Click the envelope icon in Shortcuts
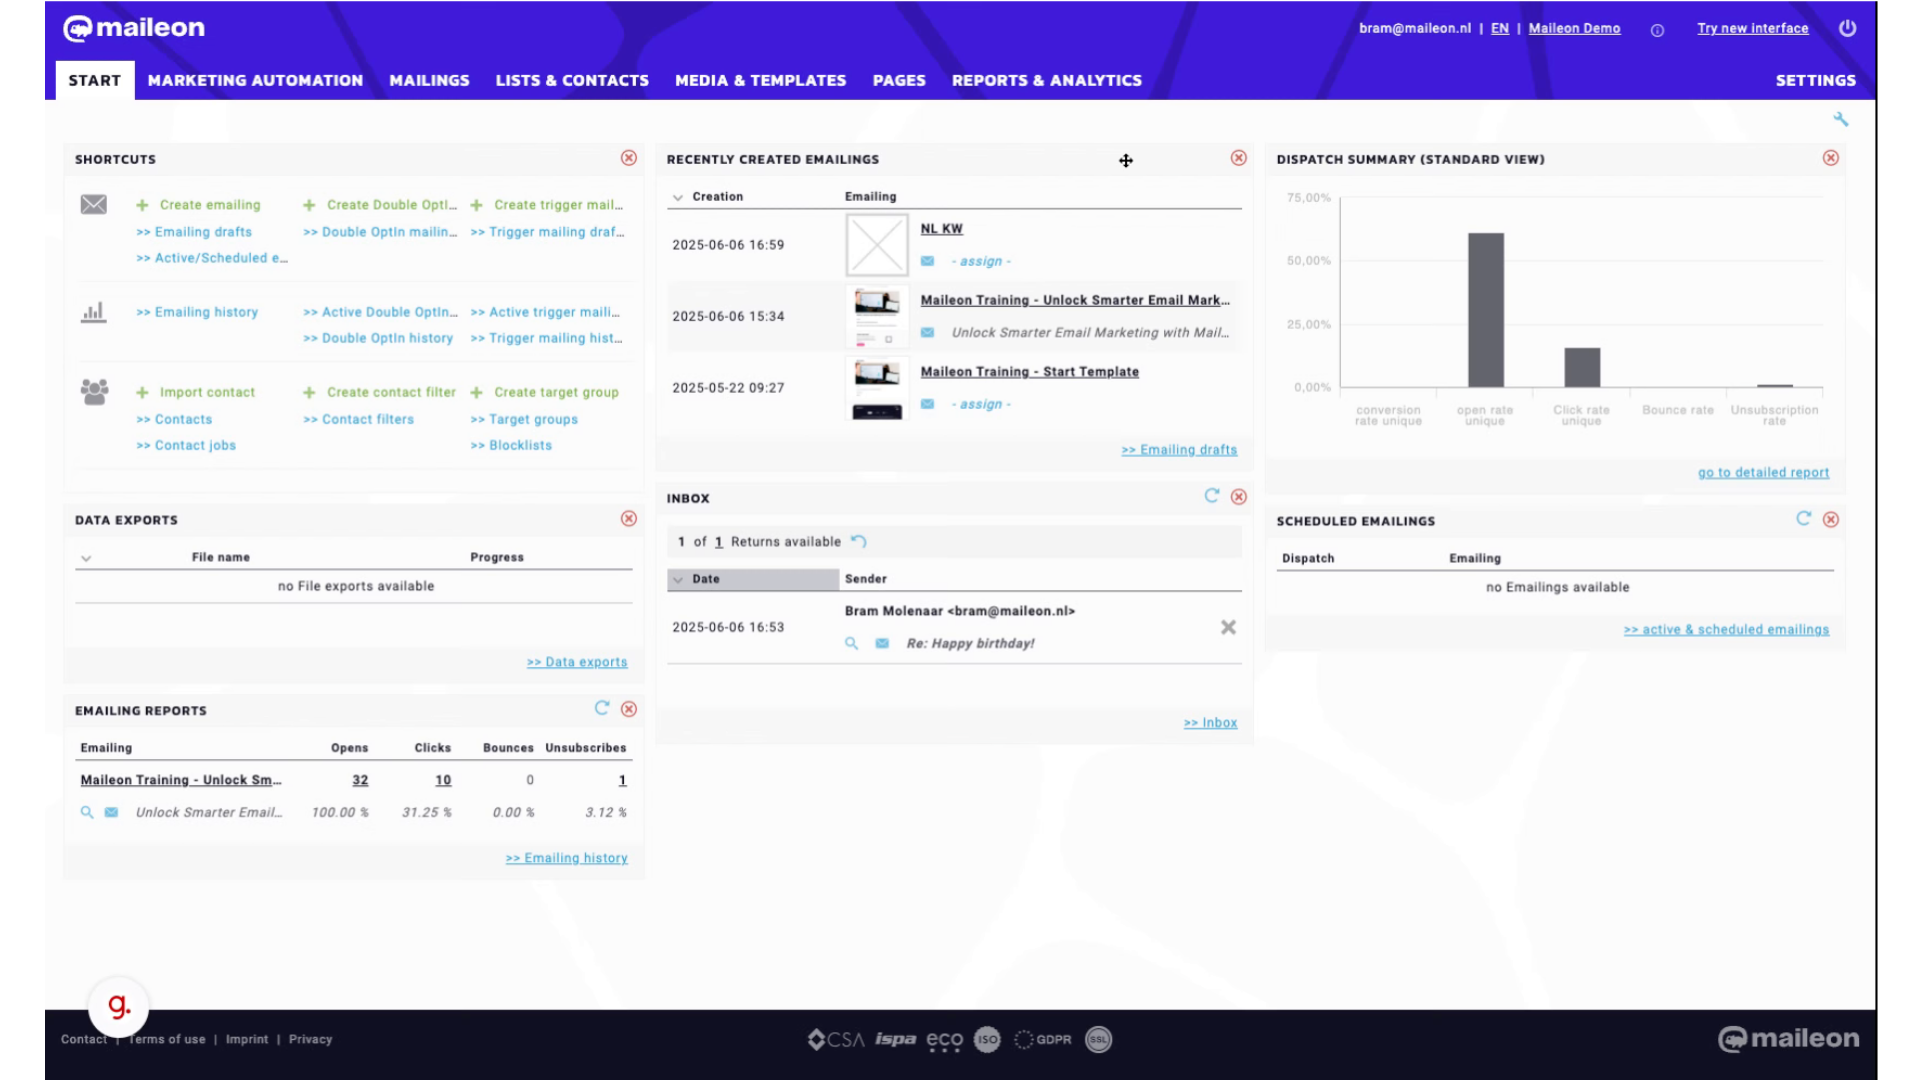Viewport: 1920px width, 1080px height. tap(94, 204)
